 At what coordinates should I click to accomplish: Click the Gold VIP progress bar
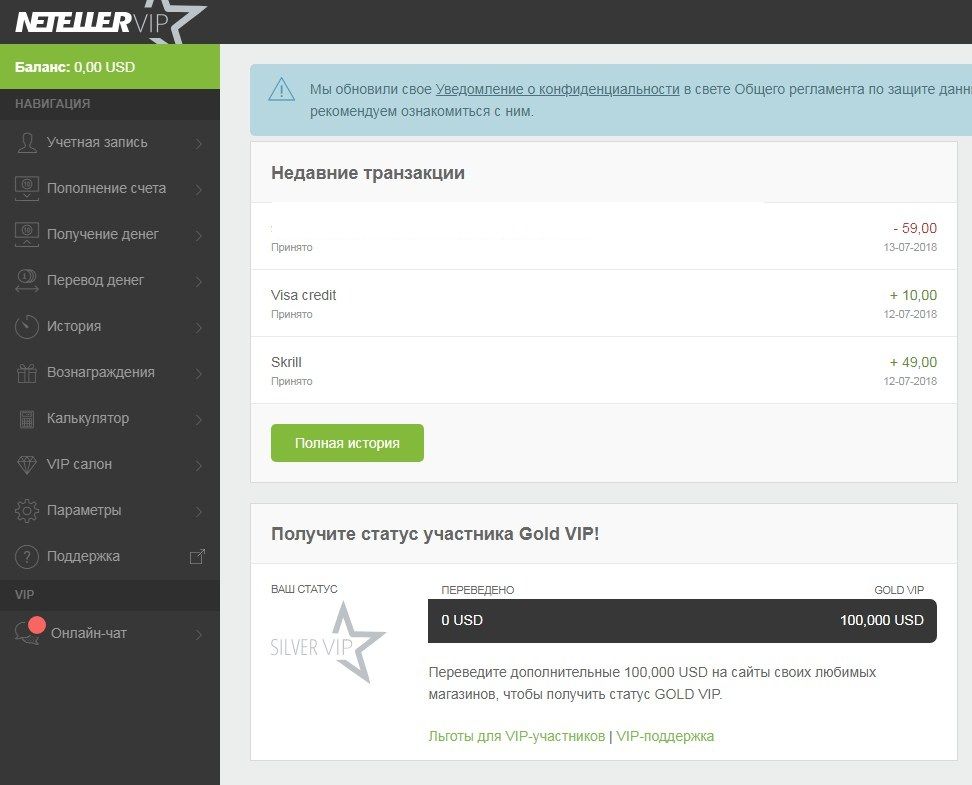[682, 620]
